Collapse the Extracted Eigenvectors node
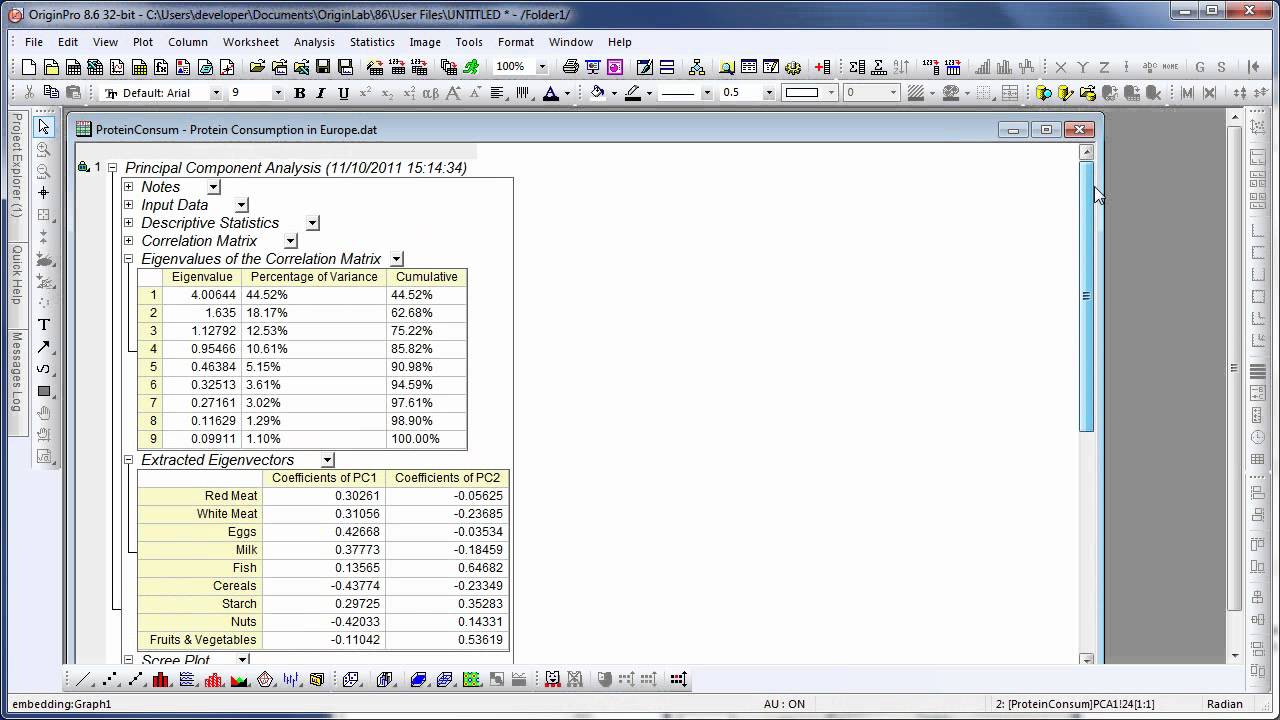The height and width of the screenshot is (720, 1280). click(128, 460)
